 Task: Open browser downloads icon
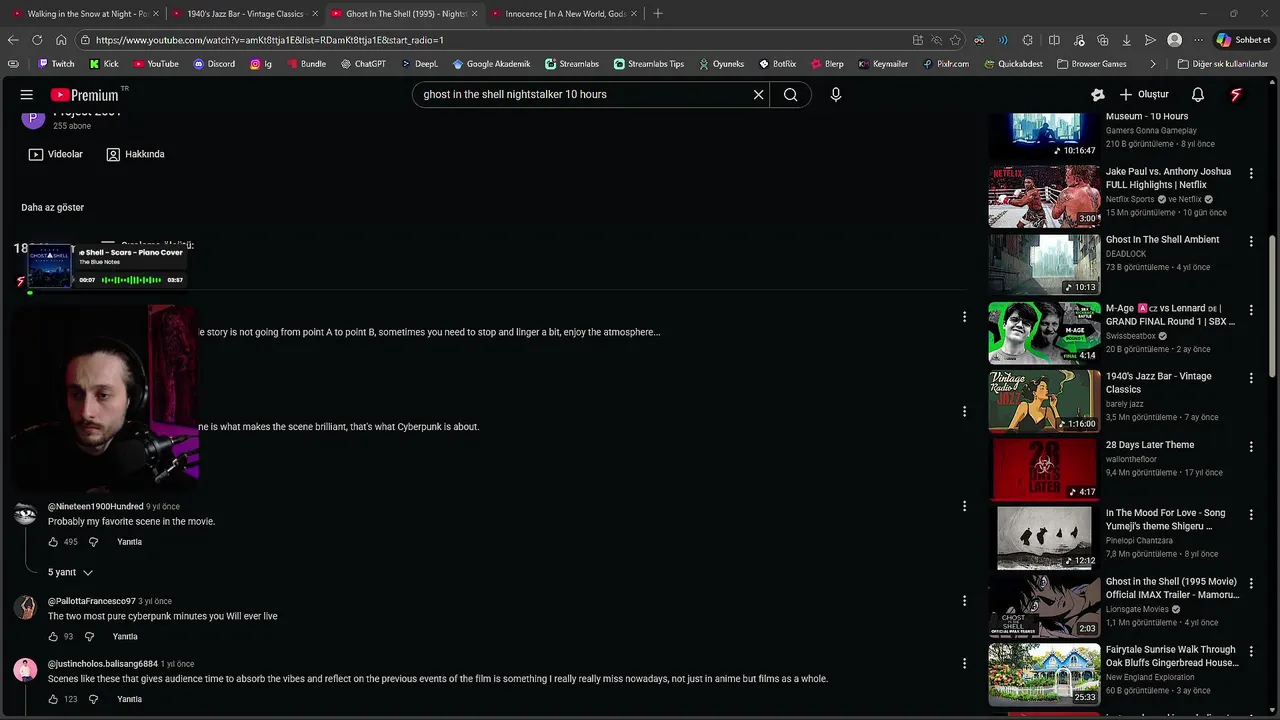pos(1126,40)
